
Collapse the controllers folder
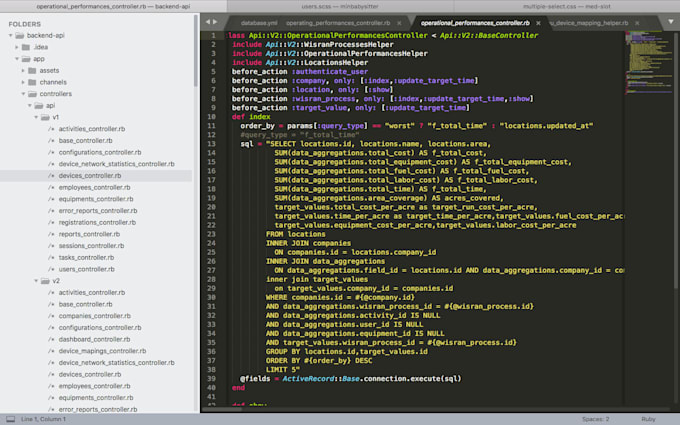[x=24, y=94]
